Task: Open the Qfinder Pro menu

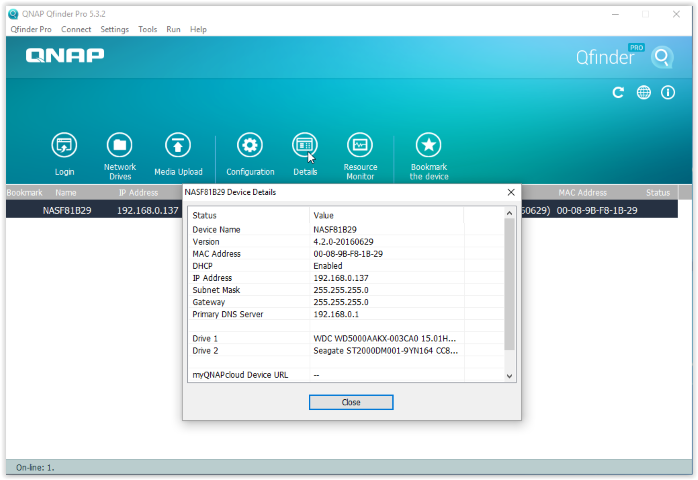Action: 30,30
